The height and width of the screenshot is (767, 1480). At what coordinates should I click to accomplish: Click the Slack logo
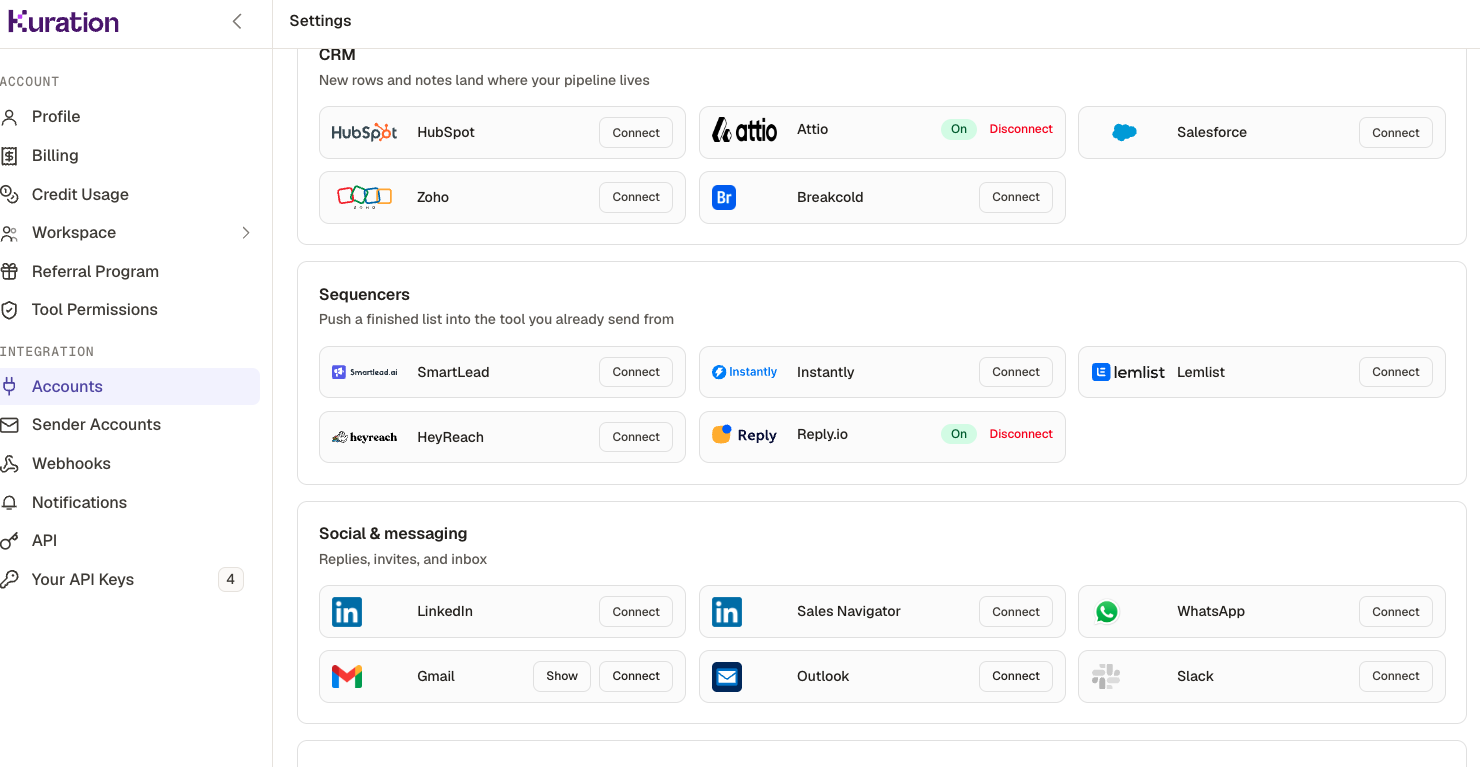point(1106,677)
